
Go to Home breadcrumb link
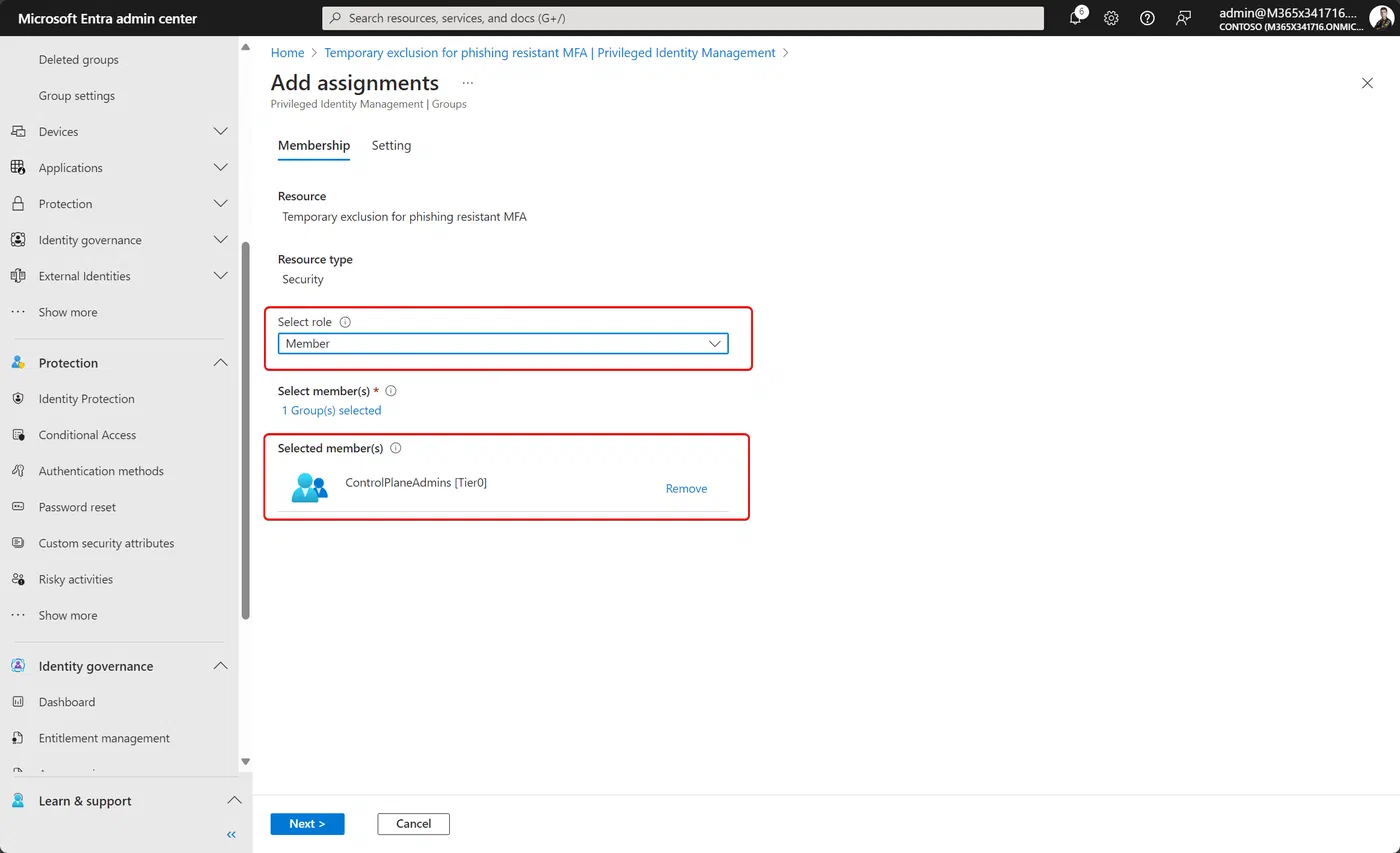coord(287,53)
